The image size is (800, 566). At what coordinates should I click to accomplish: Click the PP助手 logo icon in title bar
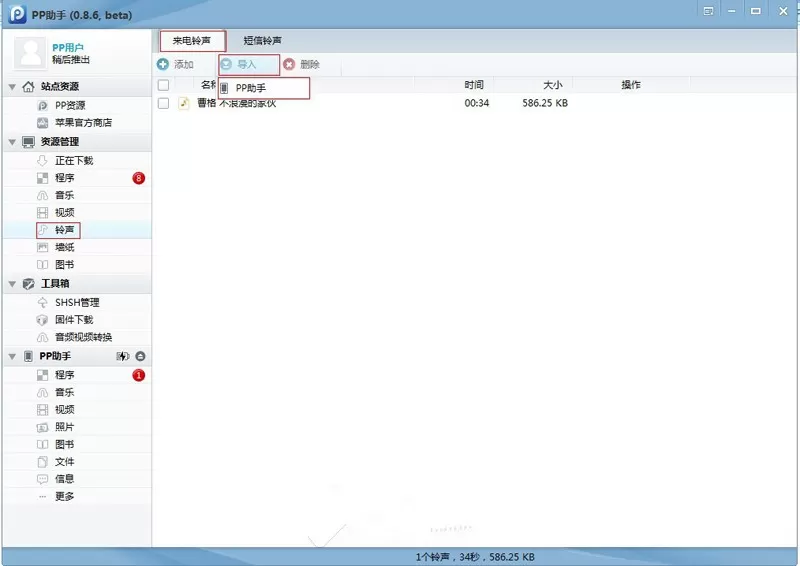point(17,14)
